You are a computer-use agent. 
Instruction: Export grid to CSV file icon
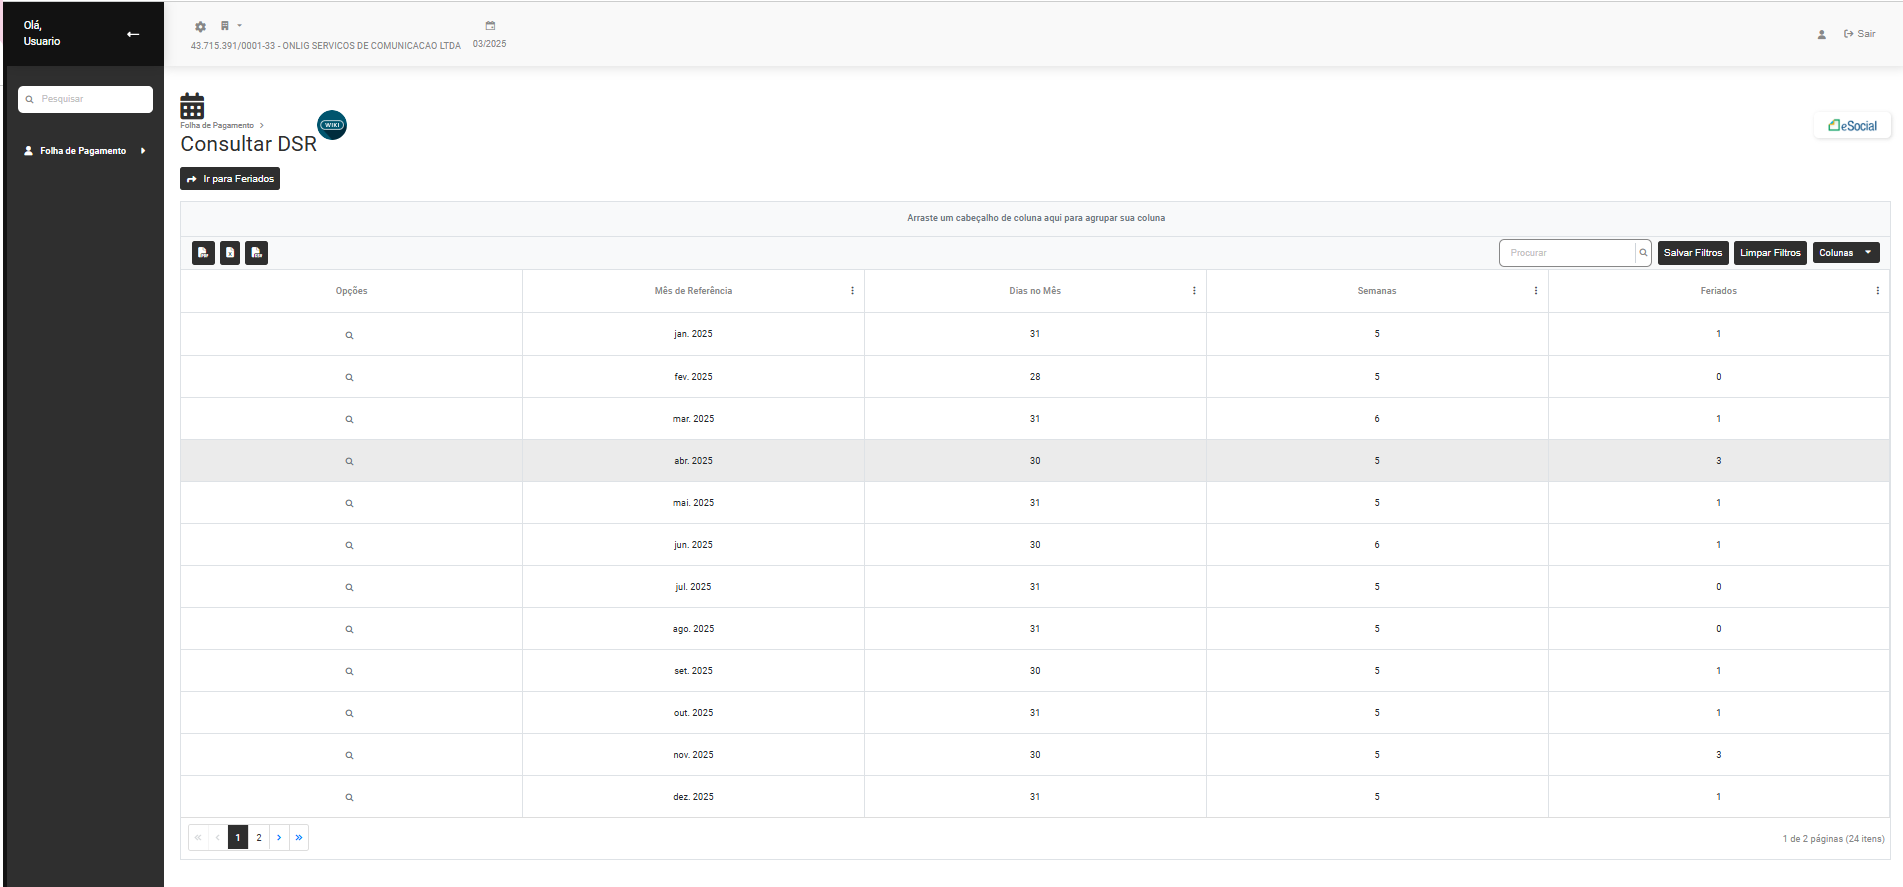click(257, 253)
